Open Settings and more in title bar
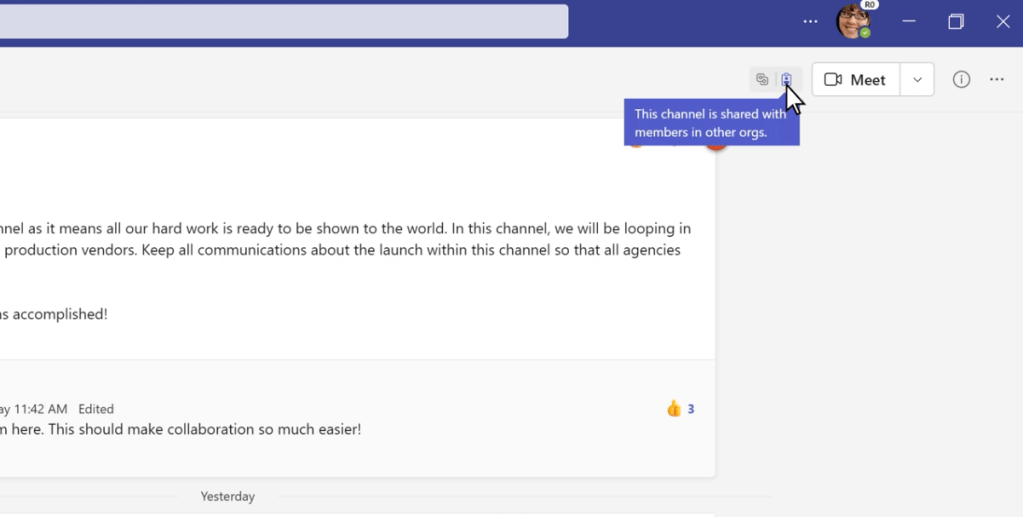Image resolution: width=1023 pixels, height=517 pixels. tap(810, 22)
